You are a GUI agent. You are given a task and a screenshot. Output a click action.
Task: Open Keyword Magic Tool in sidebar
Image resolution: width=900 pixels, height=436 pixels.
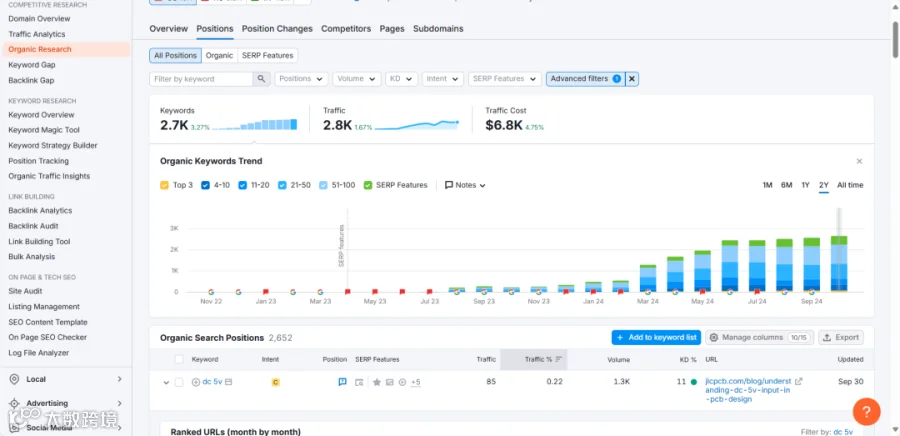(x=44, y=130)
